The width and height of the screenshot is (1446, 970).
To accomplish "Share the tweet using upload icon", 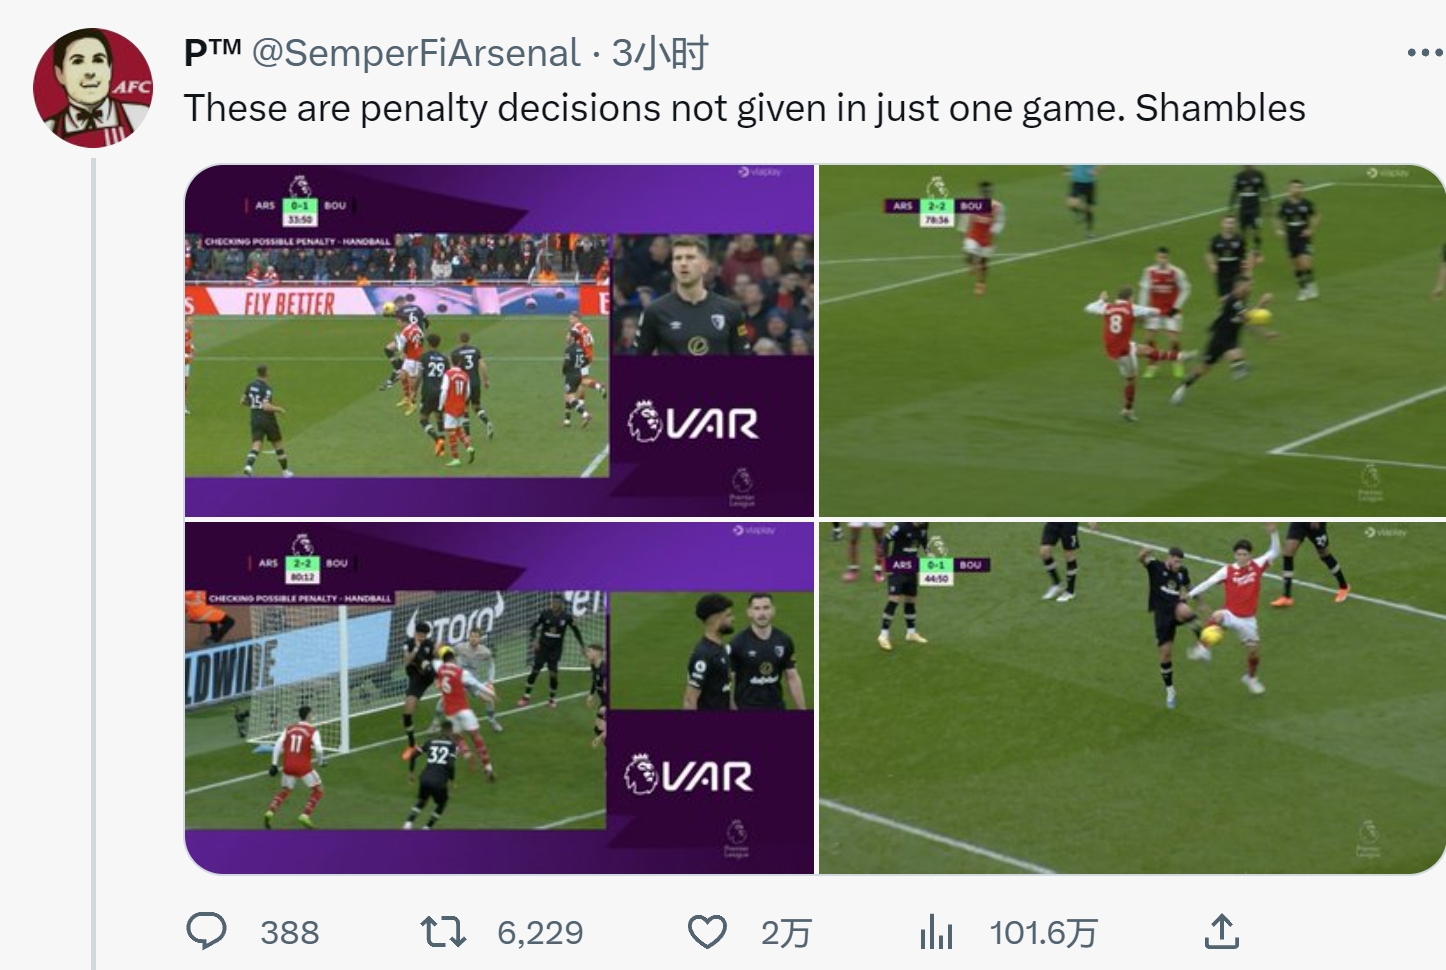I will click(x=1222, y=932).
